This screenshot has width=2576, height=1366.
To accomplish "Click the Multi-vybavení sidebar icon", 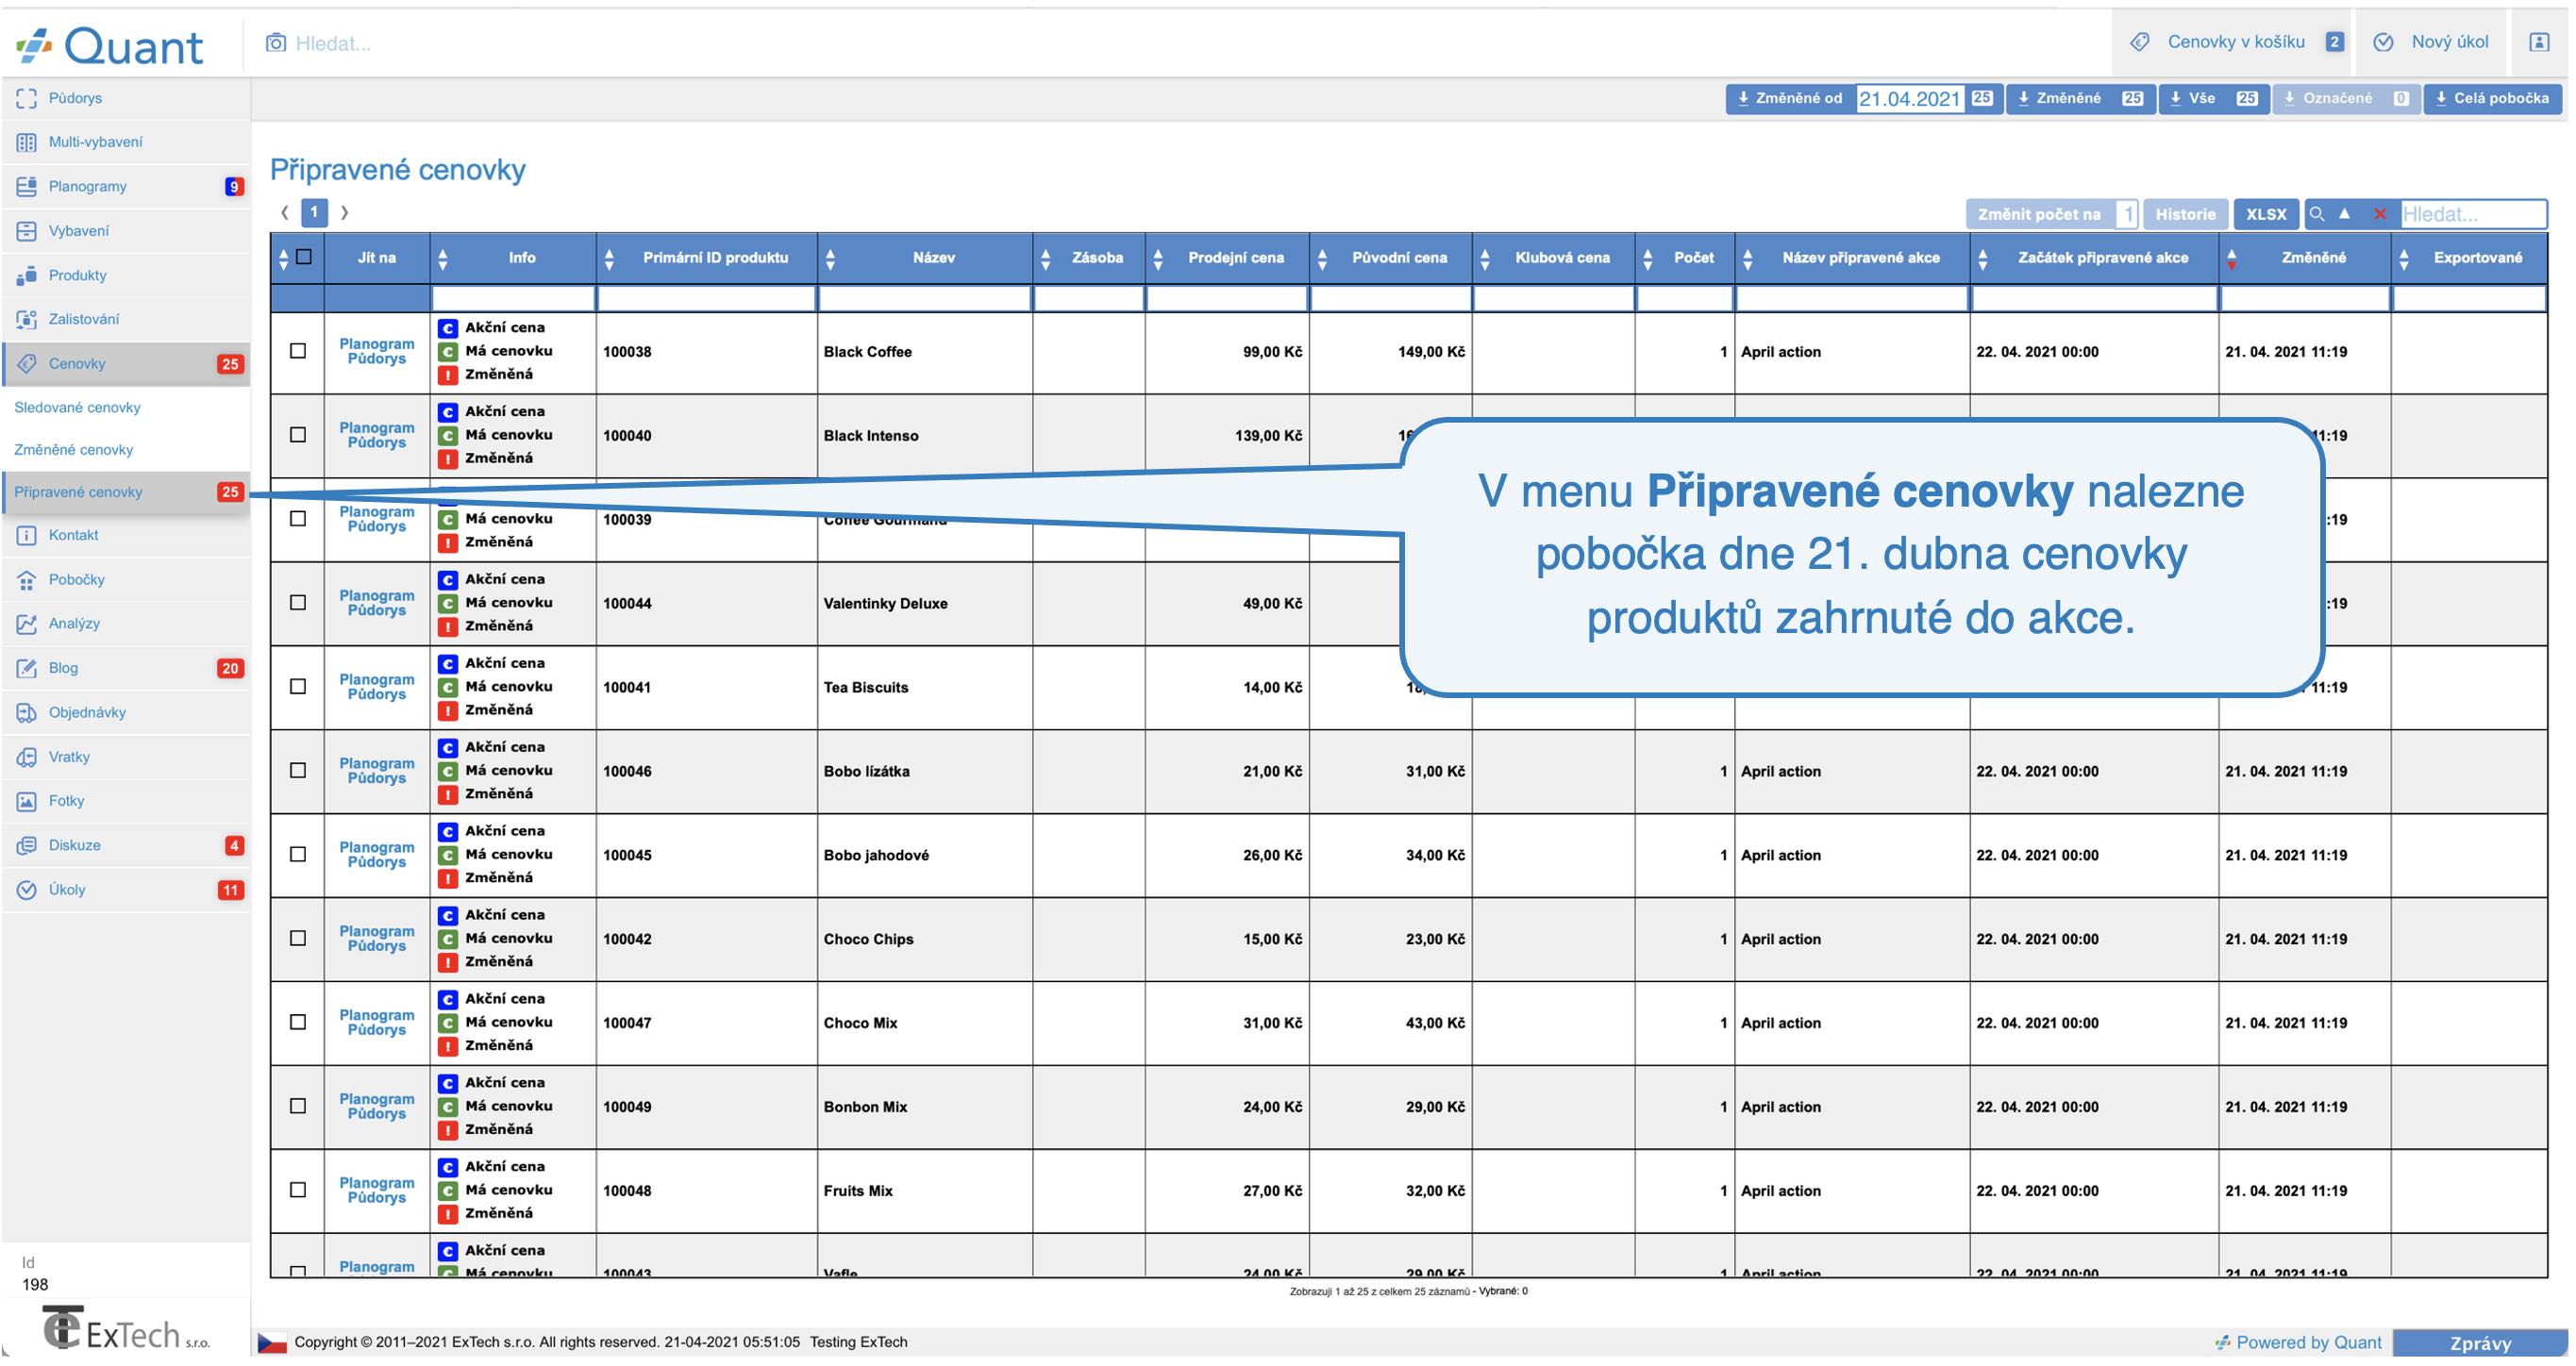I will coord(27,142).
